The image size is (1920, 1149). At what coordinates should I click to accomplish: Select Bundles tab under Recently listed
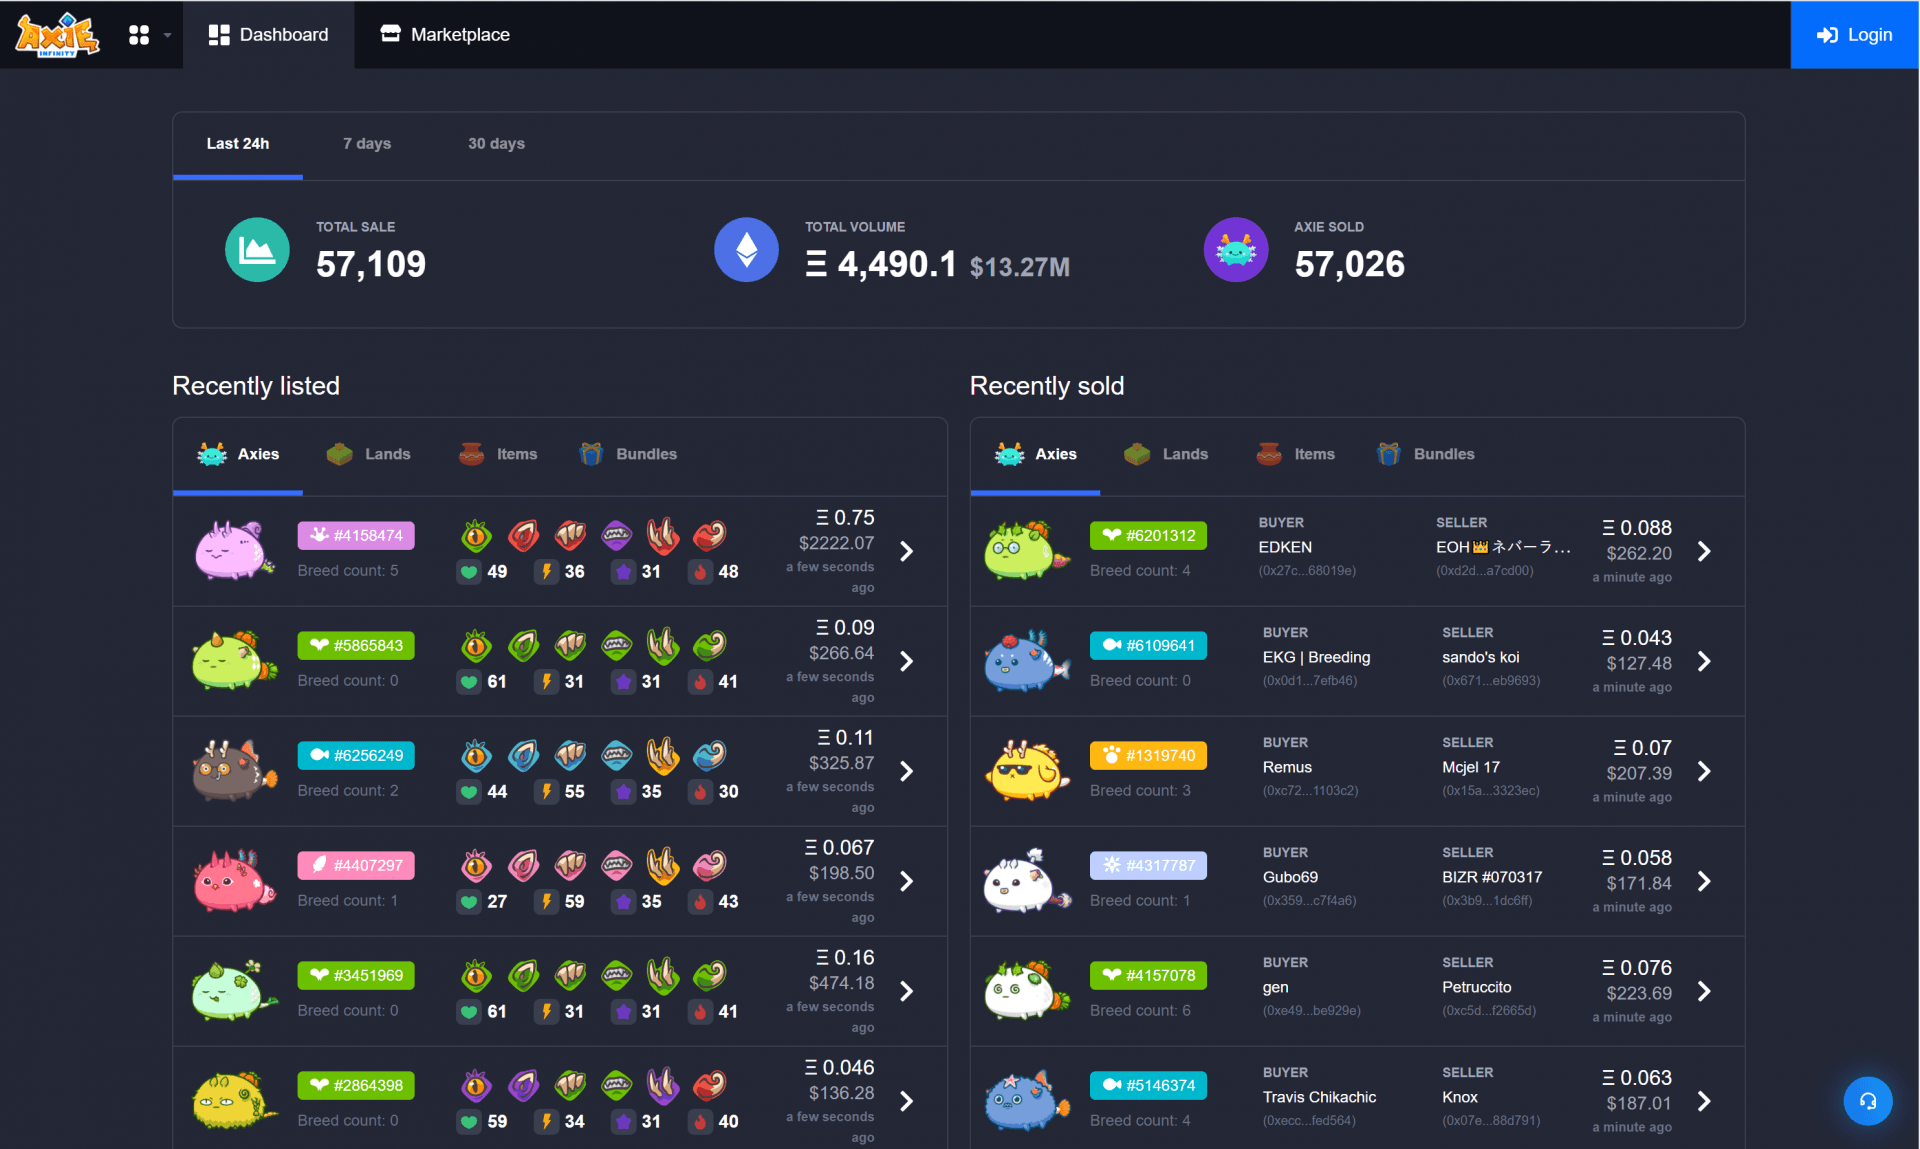(628, 454)
